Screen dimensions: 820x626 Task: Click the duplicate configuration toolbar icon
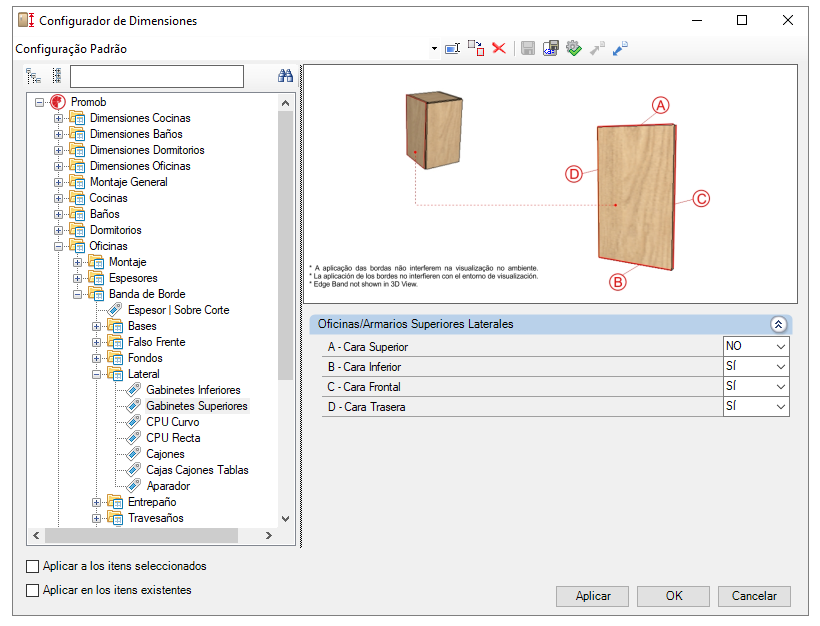(x=476, y=48)
